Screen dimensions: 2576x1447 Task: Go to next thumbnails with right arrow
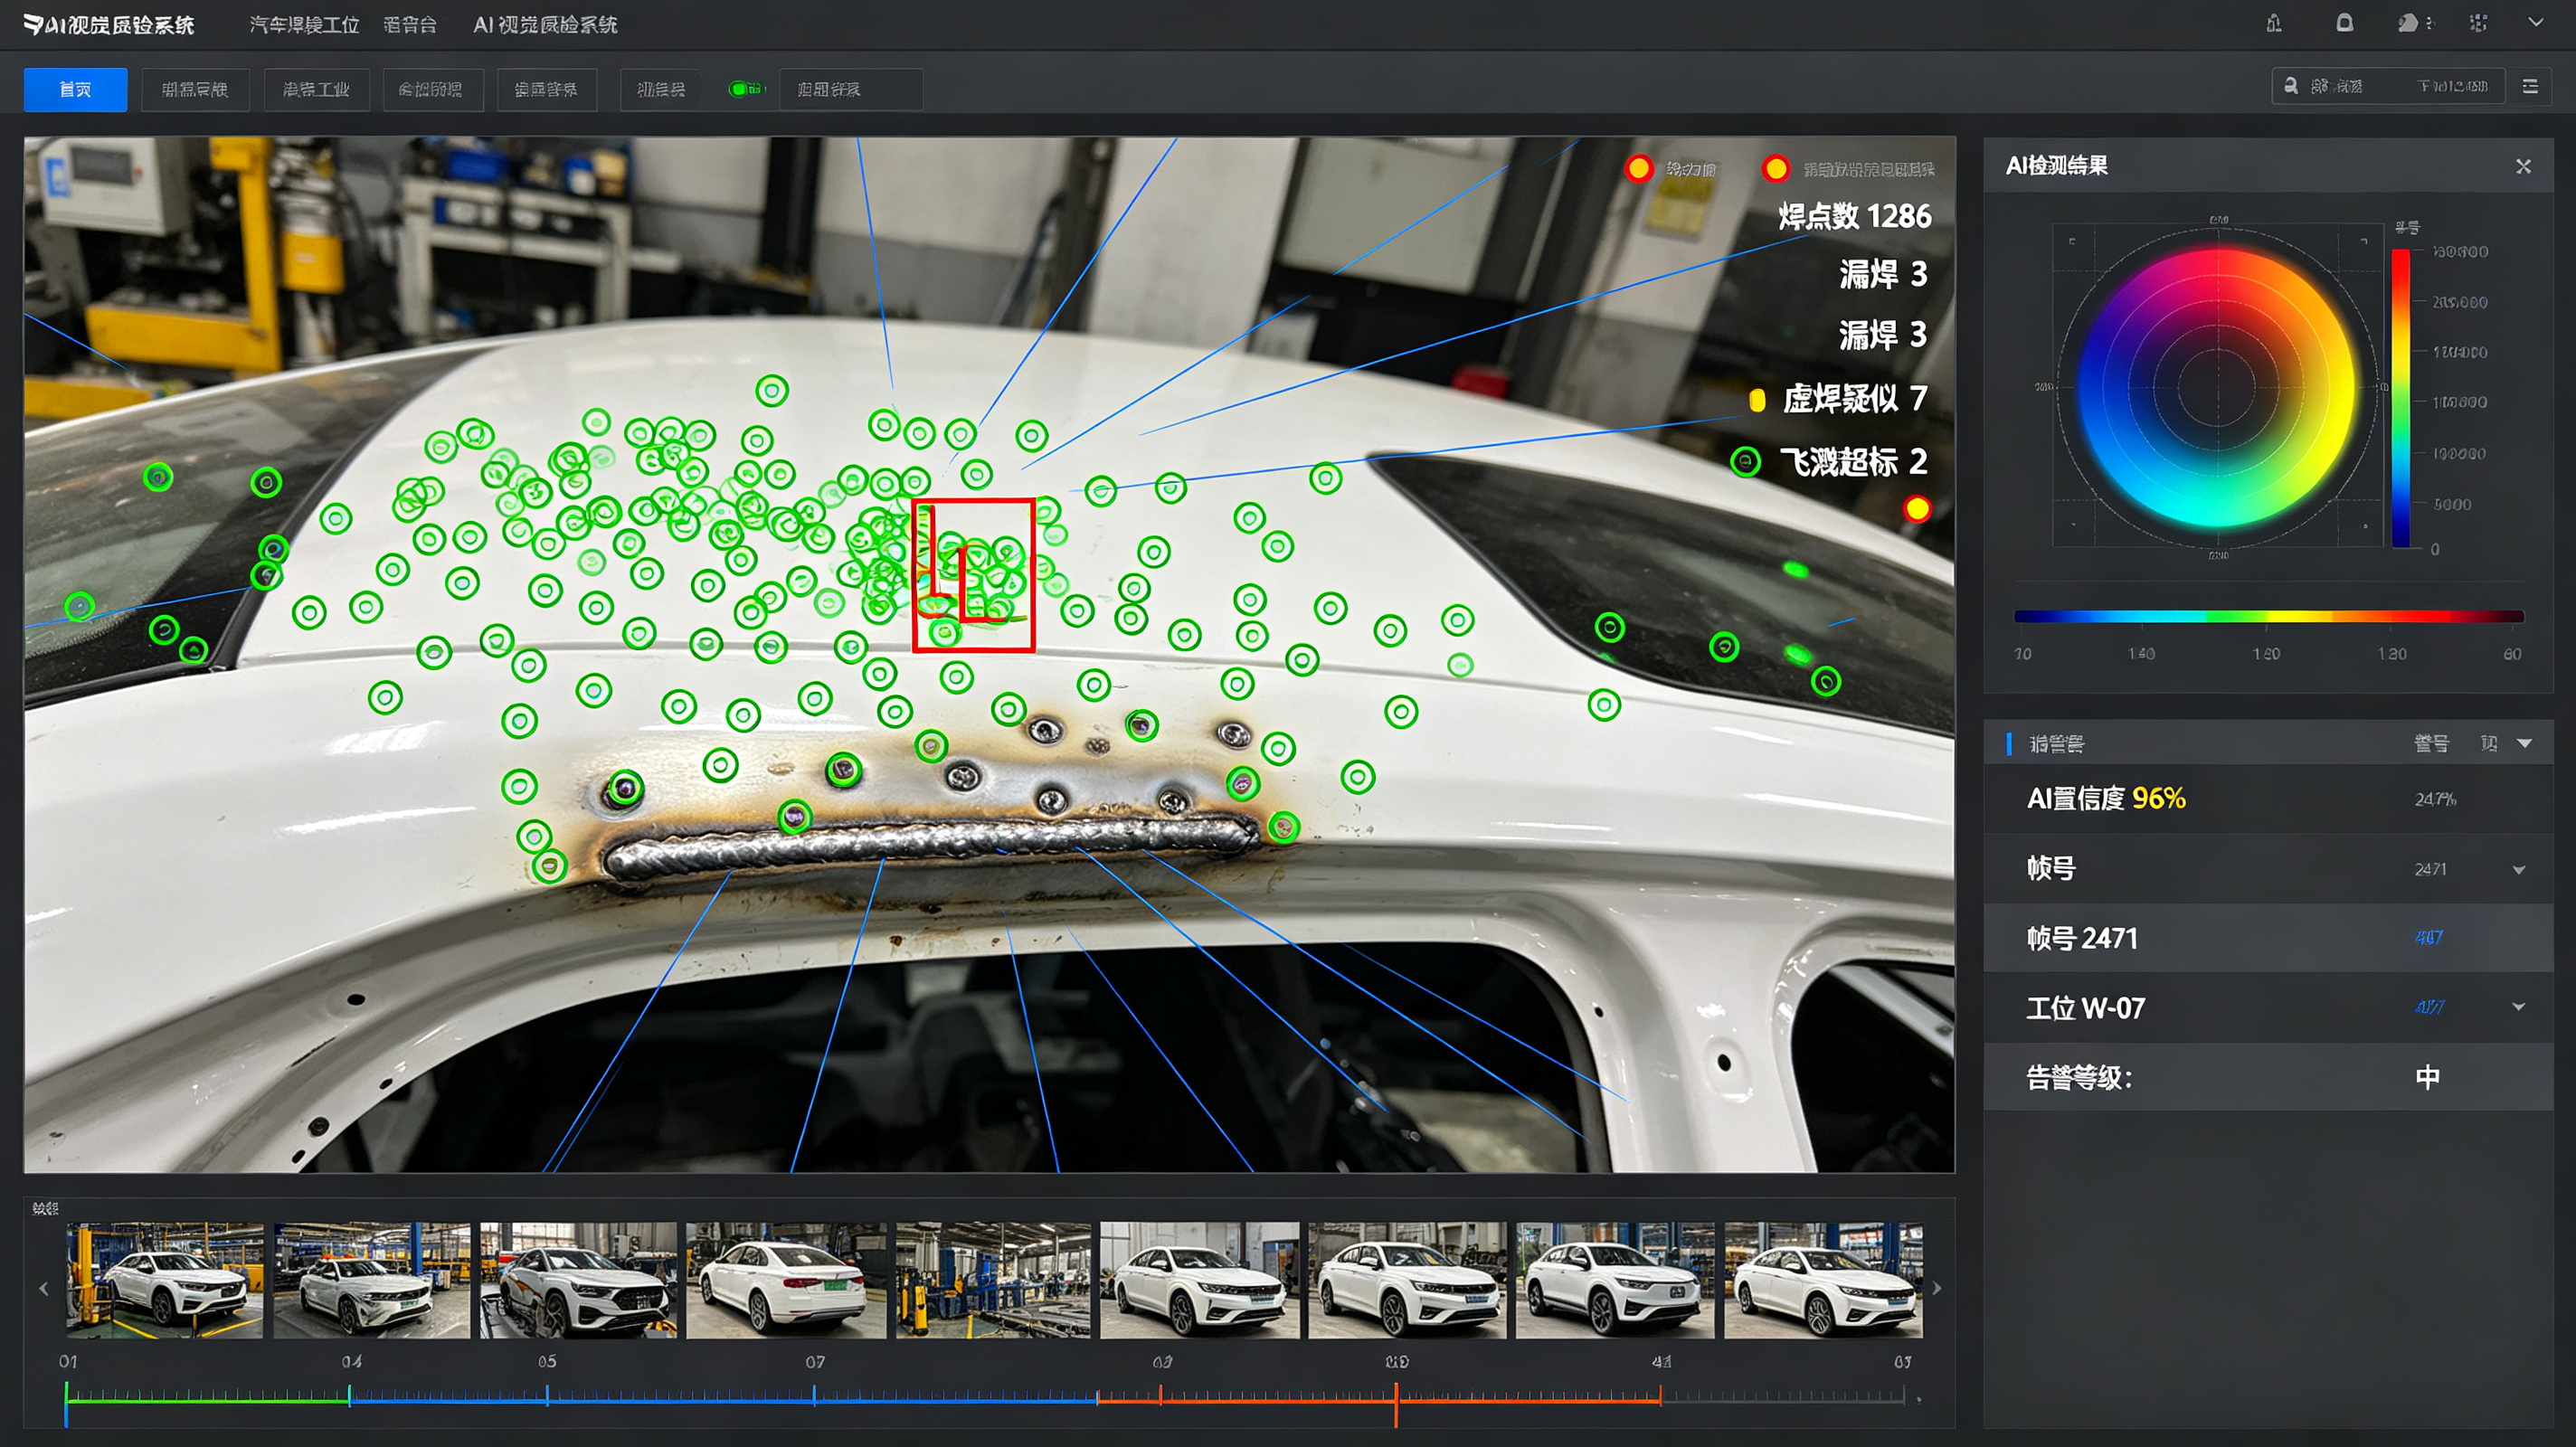1937,1288
